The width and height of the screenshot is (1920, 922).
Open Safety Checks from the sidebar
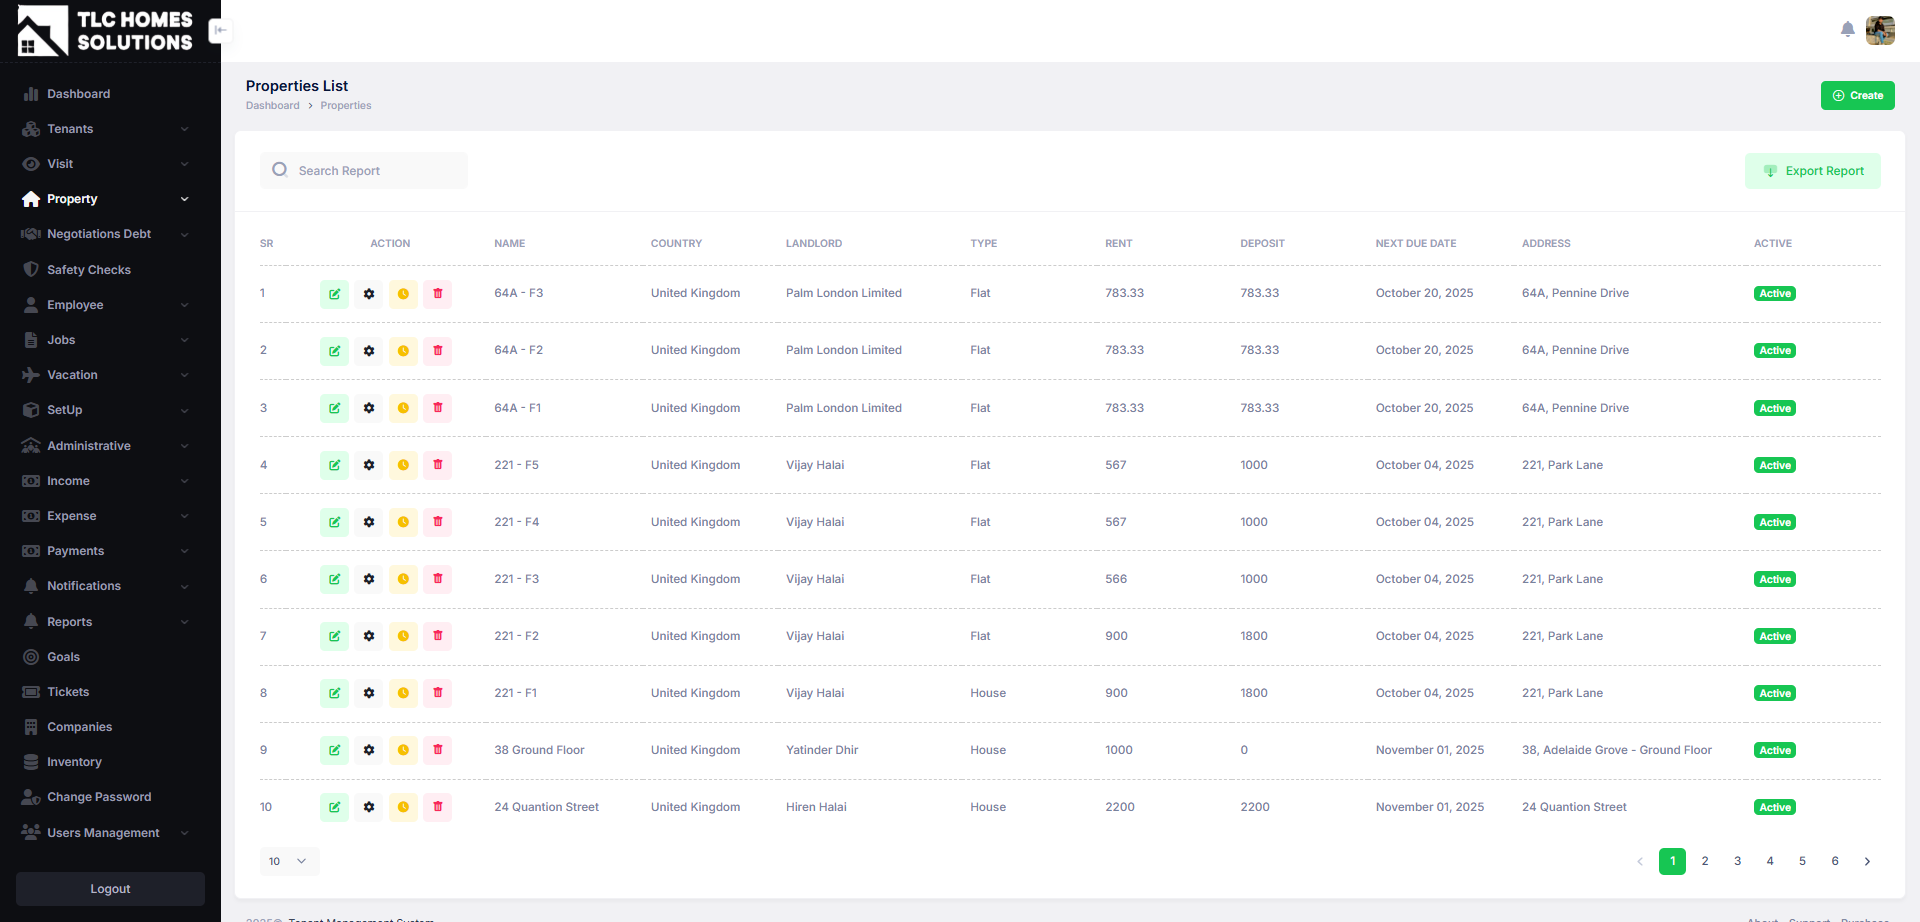(x=88, y=270)
